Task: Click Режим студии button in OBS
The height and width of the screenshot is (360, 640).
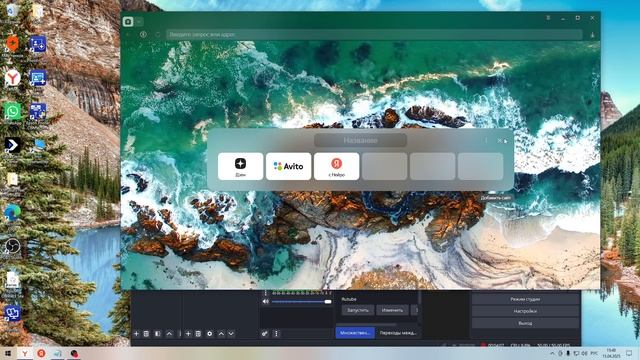Action: (x=525, y=299)
